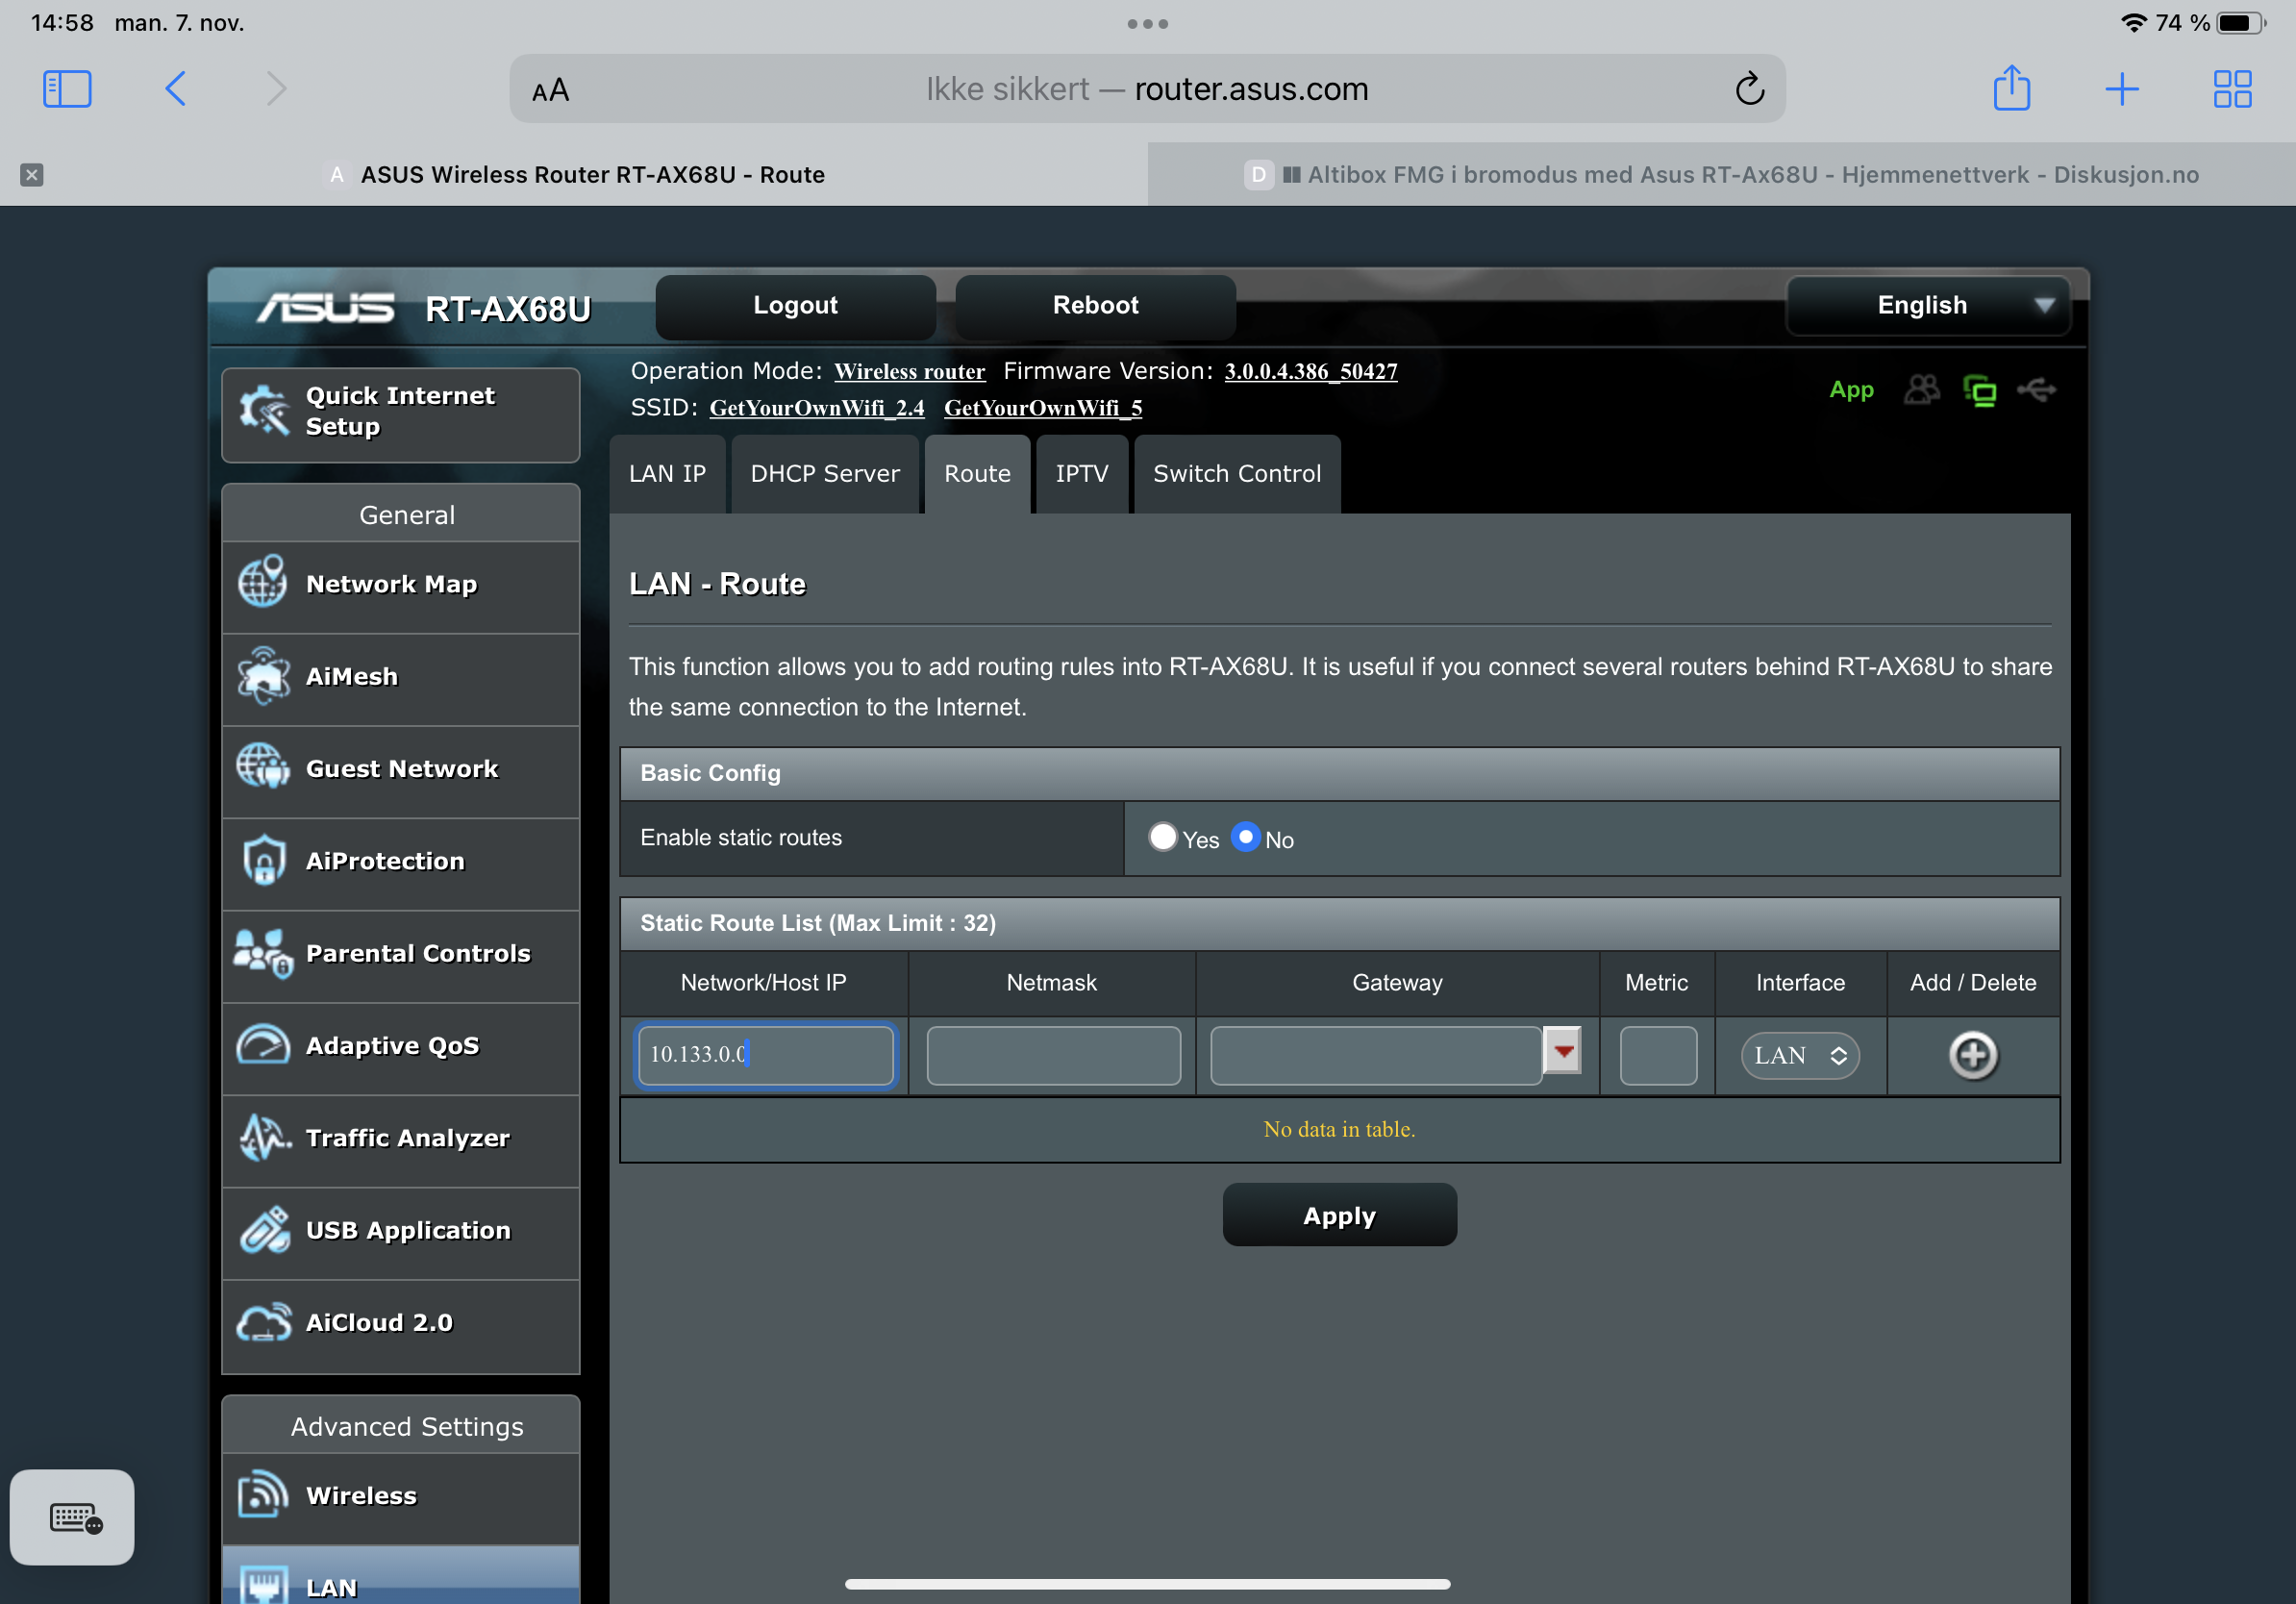2296x1604 pixels.
Task: Open the LAN Interface selector
Action: point(1800,1056)
